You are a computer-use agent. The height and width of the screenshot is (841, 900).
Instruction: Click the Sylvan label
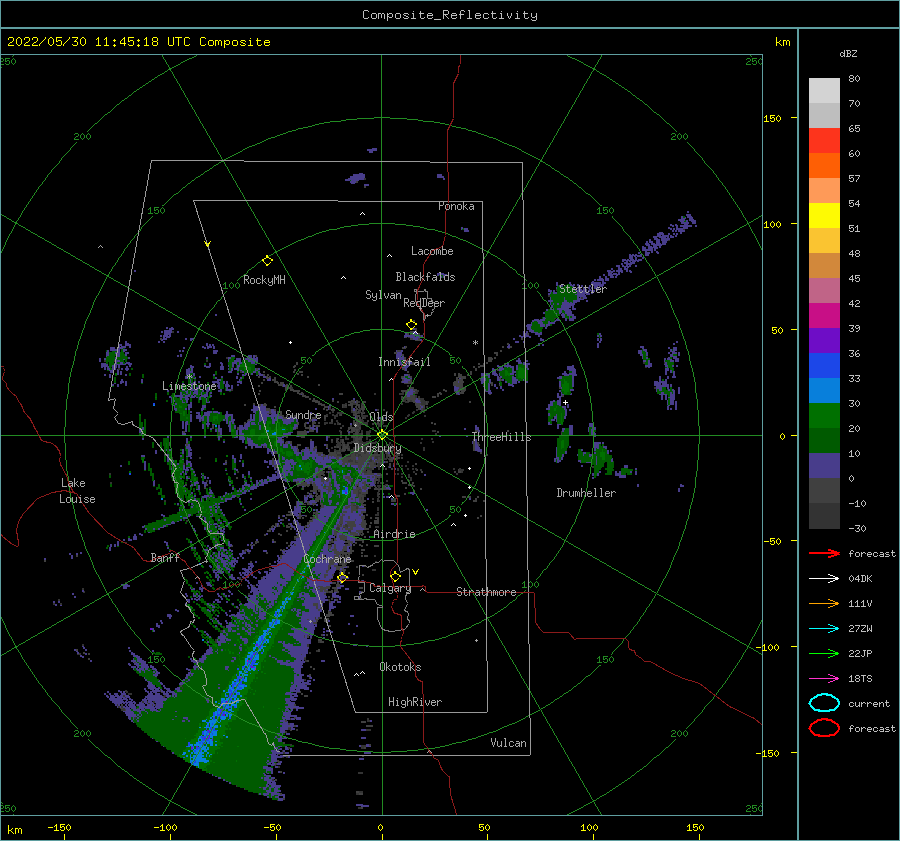point(383,296)
